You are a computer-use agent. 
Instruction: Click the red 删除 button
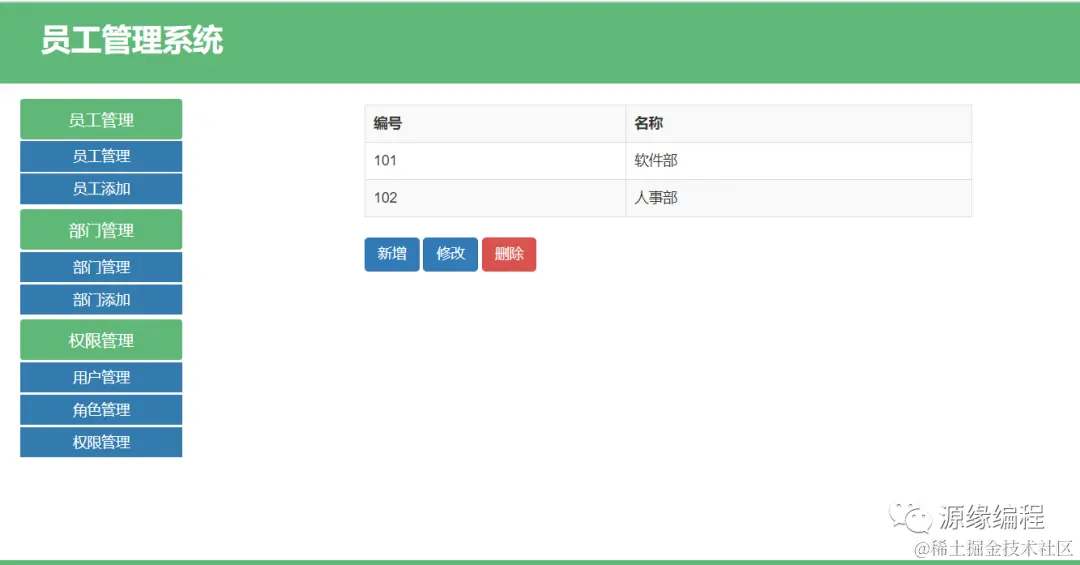(x=509, y=254)
